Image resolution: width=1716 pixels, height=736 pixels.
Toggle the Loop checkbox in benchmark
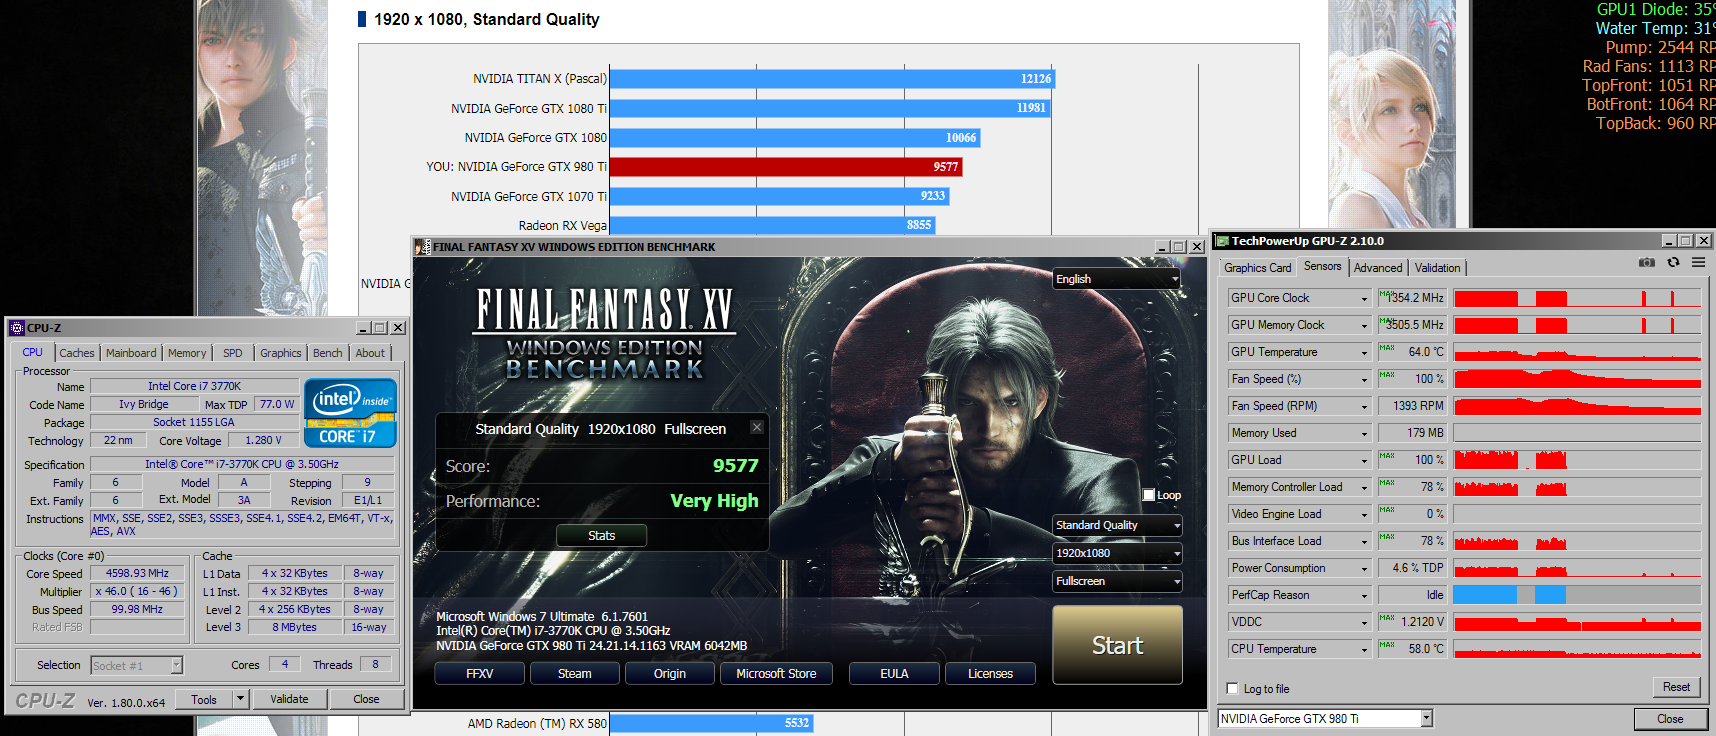click(x=1149, y=495)
